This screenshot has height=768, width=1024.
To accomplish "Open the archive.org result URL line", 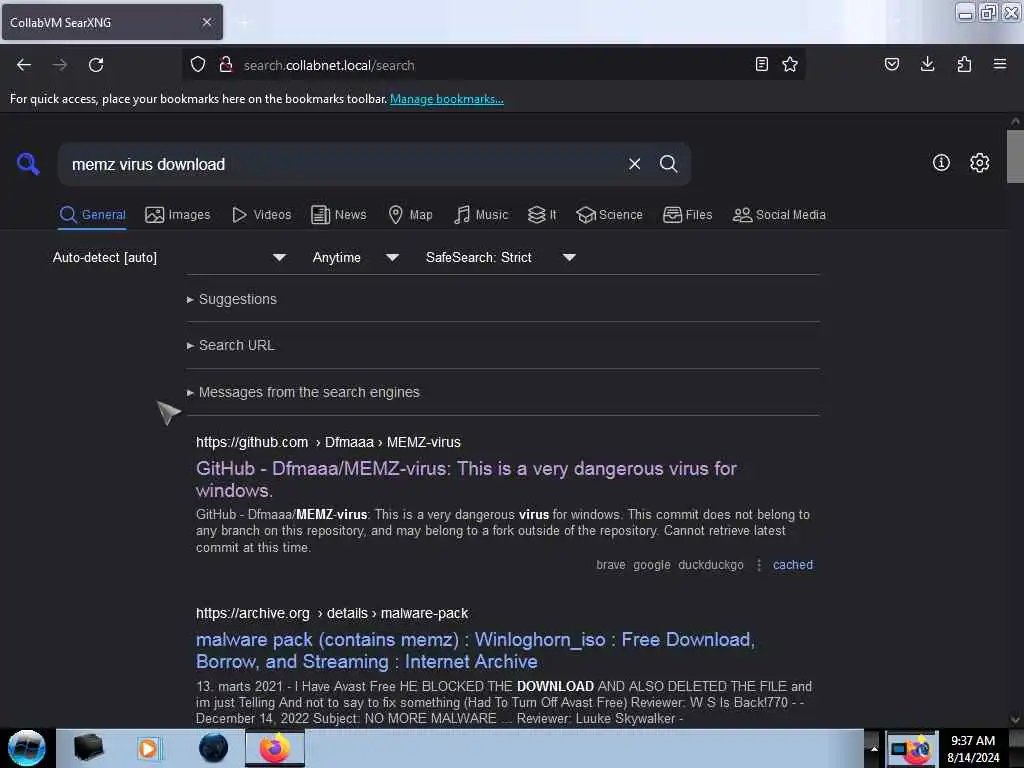I will point(332,613).
